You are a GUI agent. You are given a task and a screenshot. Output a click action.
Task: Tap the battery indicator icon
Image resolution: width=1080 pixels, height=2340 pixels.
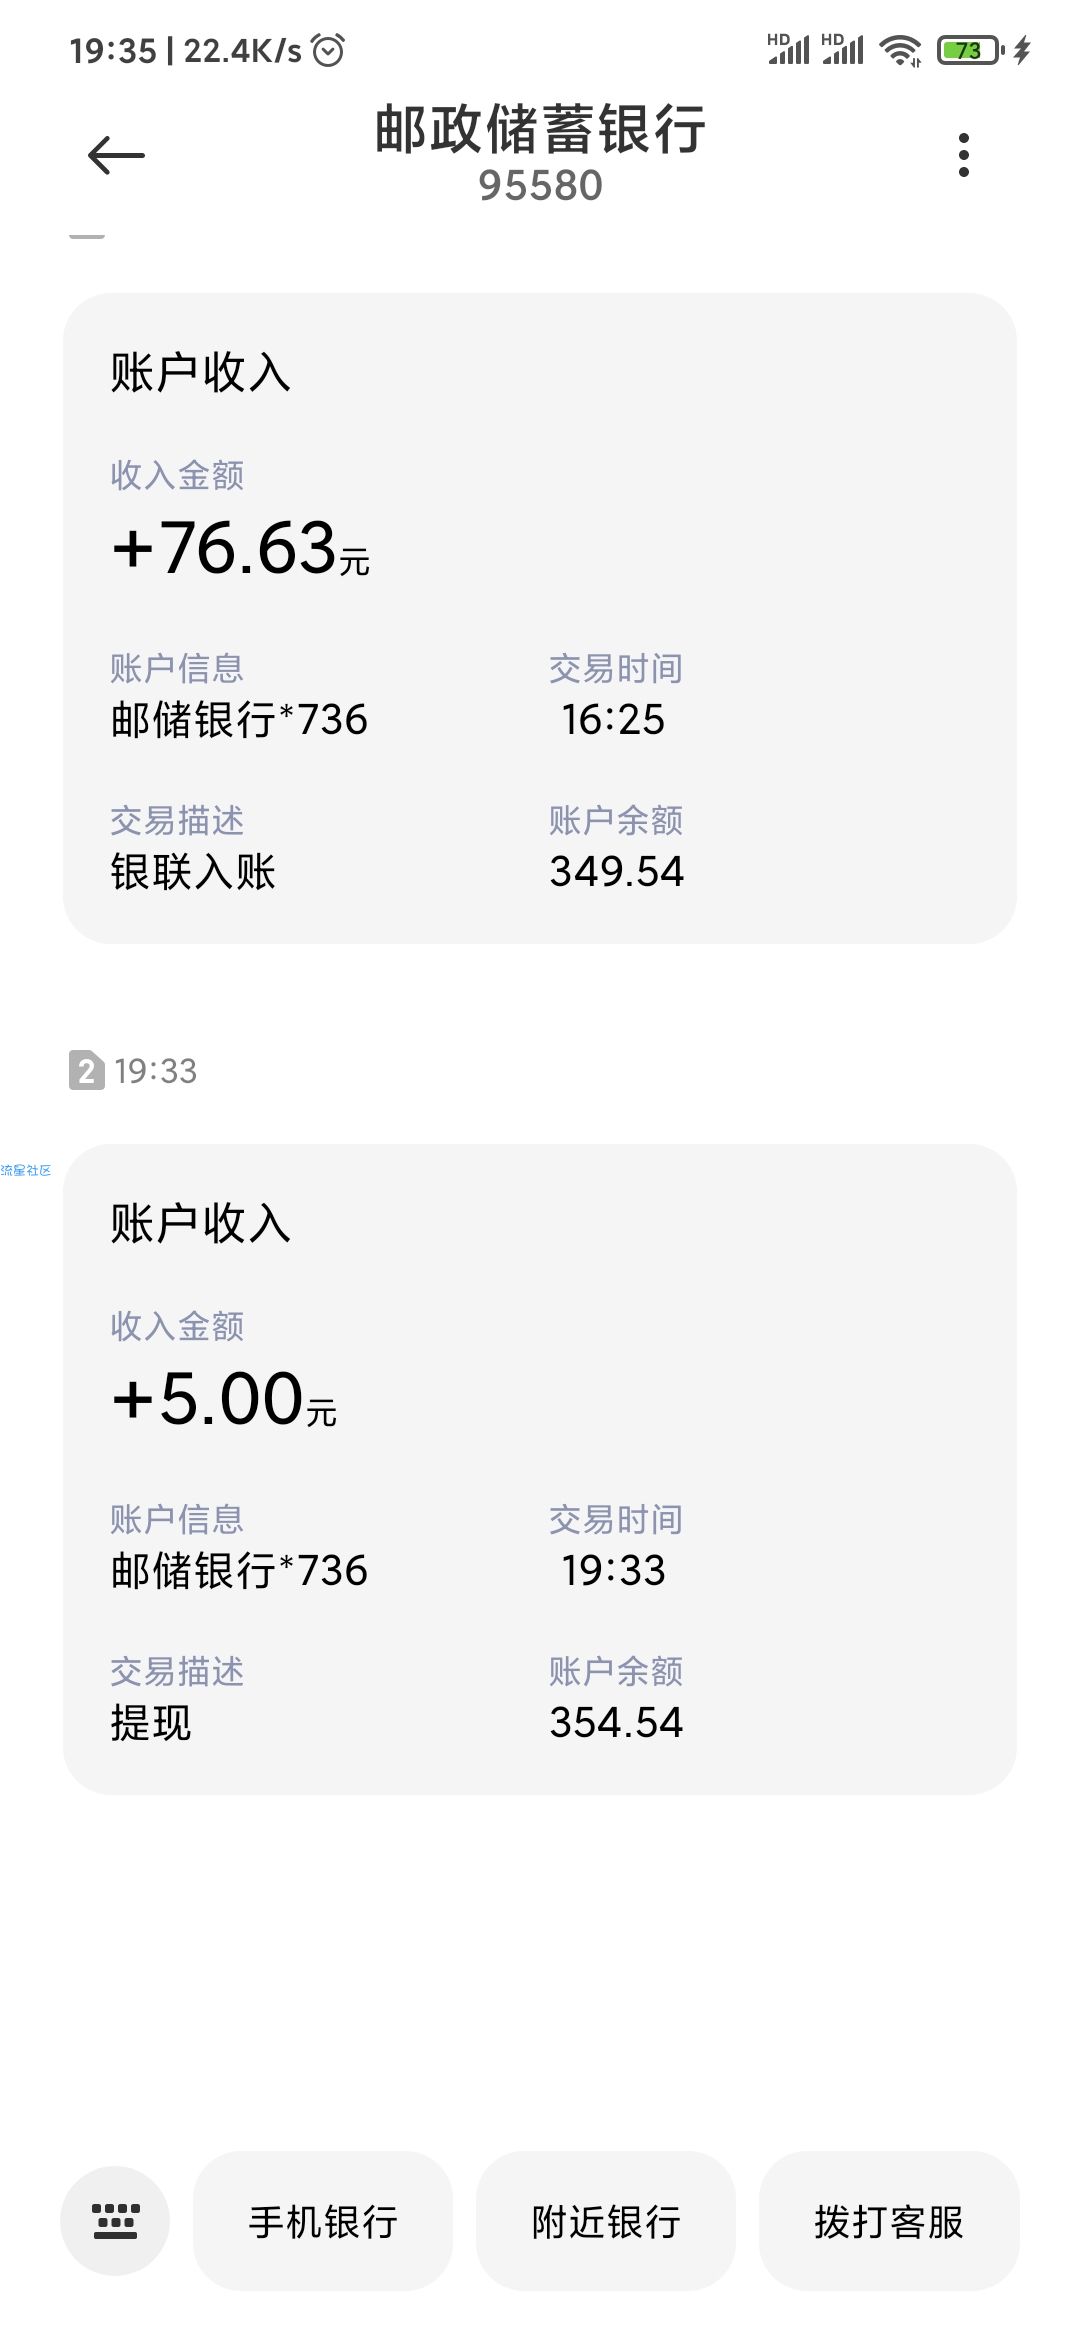[969, 50]
